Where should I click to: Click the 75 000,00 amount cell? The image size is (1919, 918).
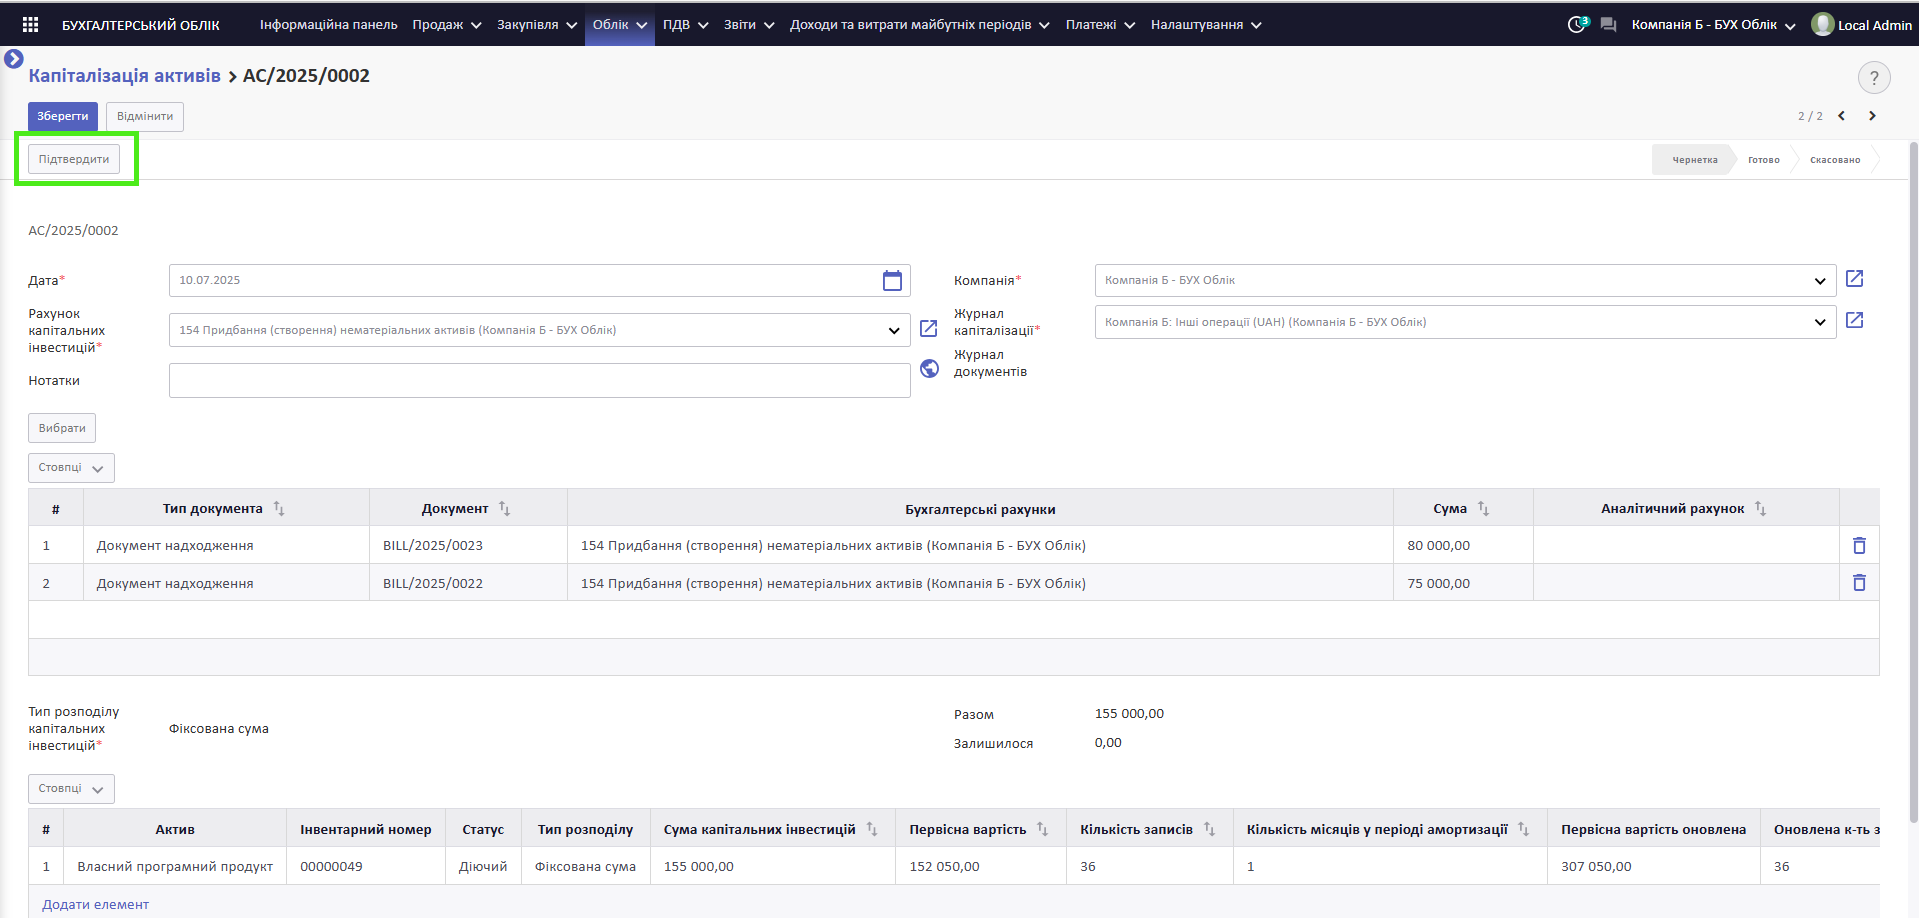point(1463,583)
